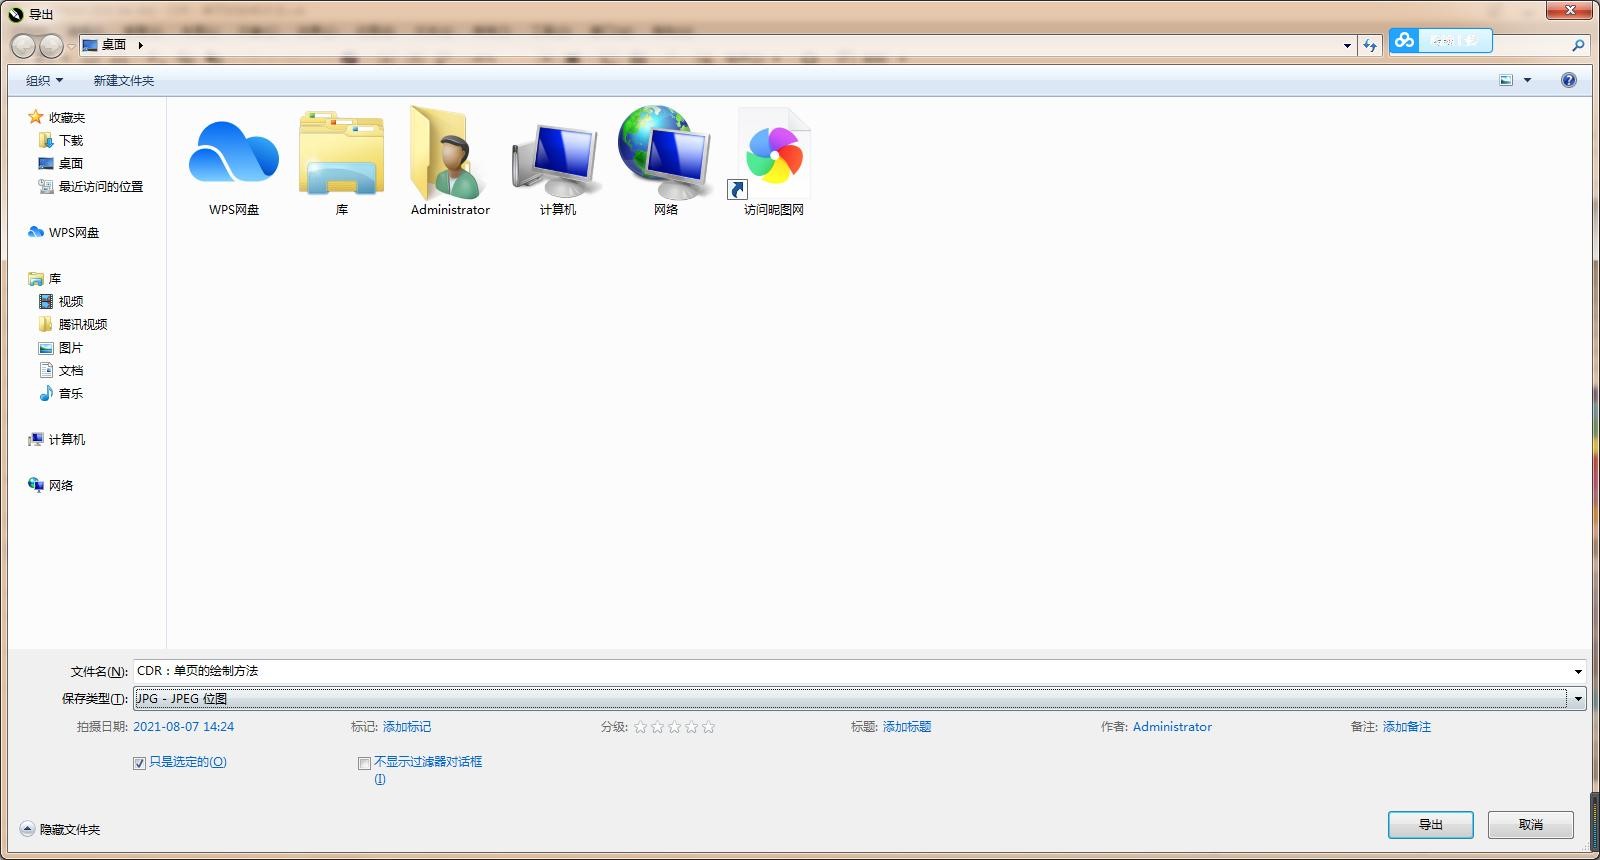Select the Administrator user folder icon
Viewport: 1600px width, 860px height.
click(x=449, y=155)
